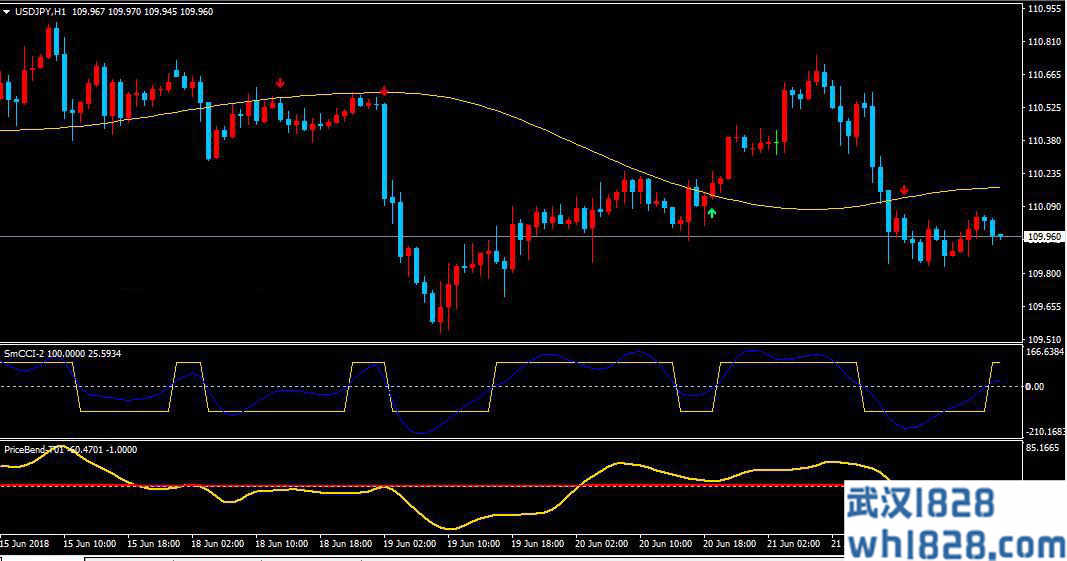Click the 110.955 price scale label
The image size is (1067, 561).
point(1044,9)
